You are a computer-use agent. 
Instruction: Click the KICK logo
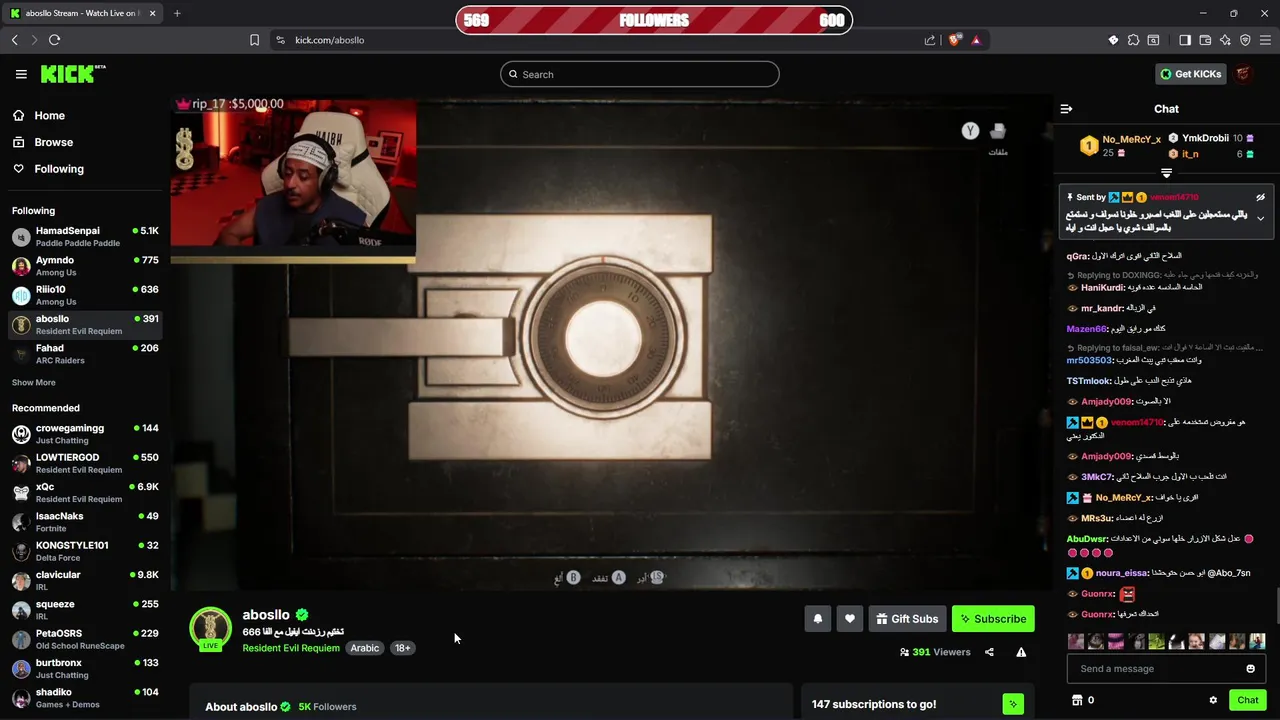coord(72,74)
